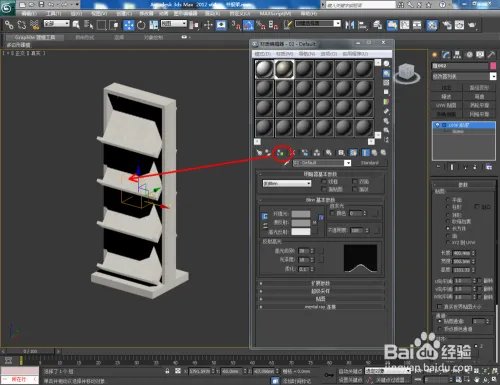
Task: Enable the 面状 faceted checkbox
Action: tap(355, 189)
